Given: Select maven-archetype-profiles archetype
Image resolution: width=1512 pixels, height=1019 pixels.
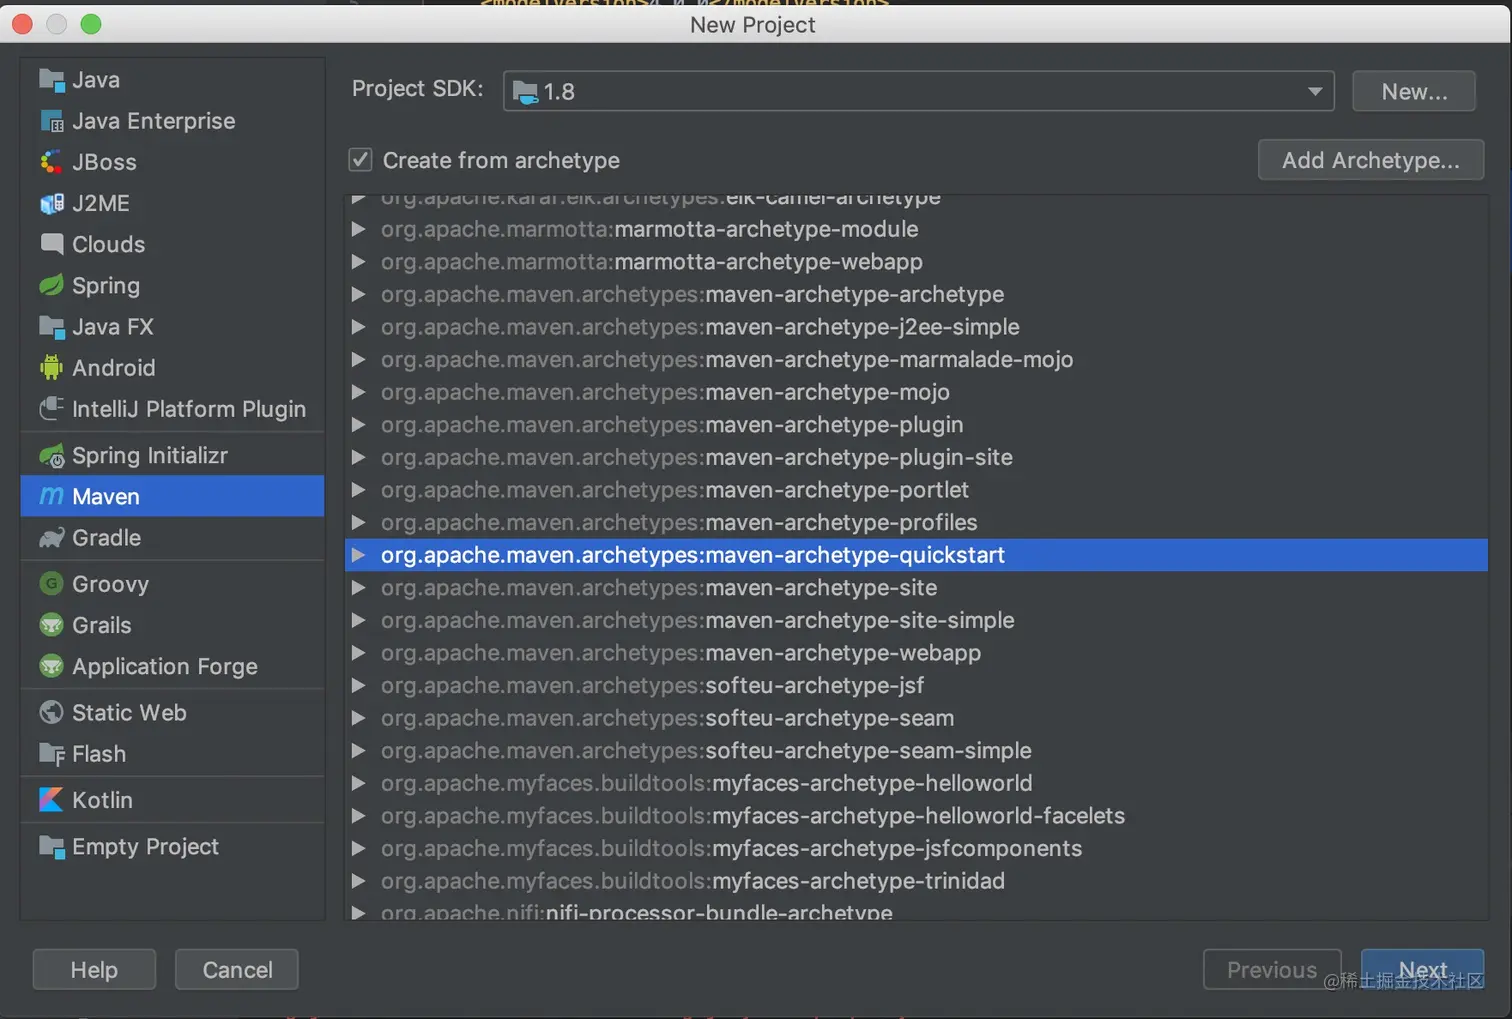Looking at the screenshot, I should [x=916, y=522].
